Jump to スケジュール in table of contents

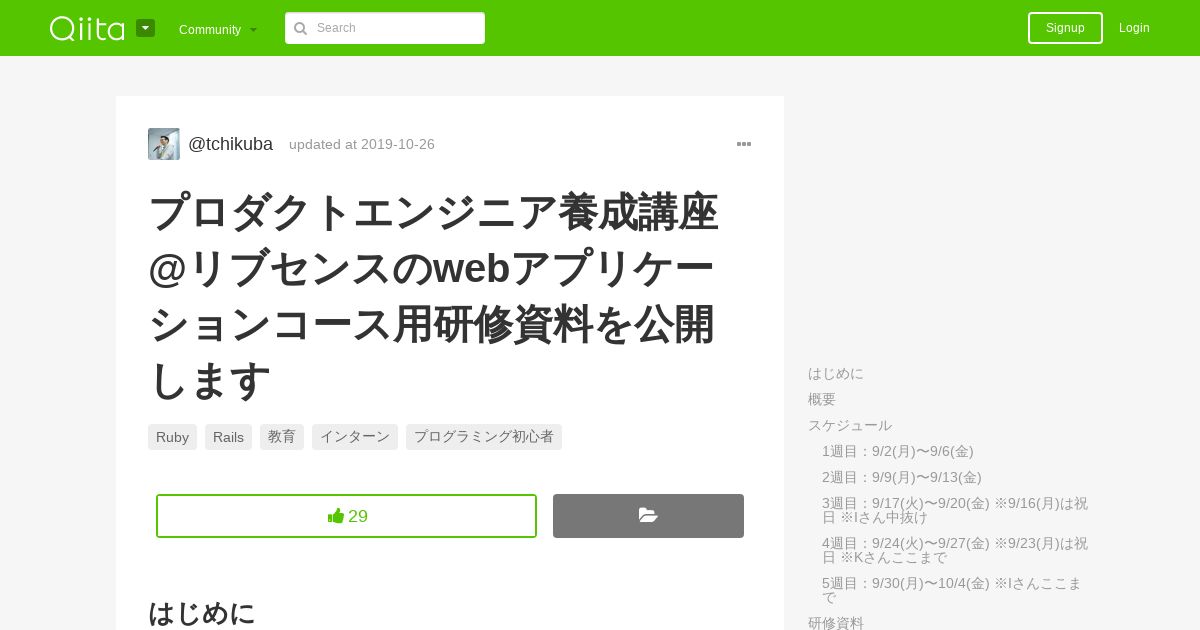(x=850, y=425)
